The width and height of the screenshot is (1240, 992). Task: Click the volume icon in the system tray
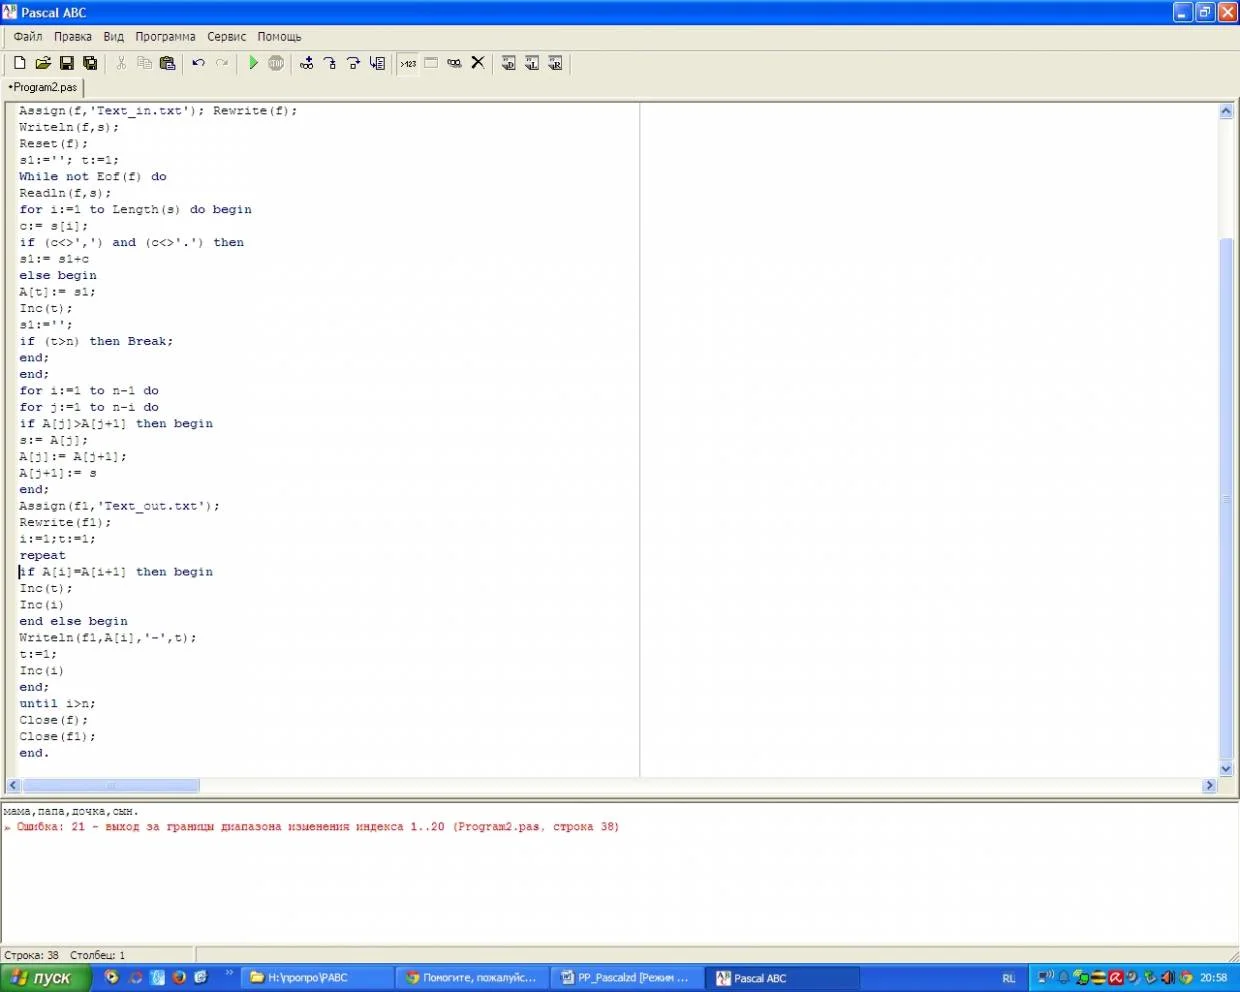(x=1167, y=978)
